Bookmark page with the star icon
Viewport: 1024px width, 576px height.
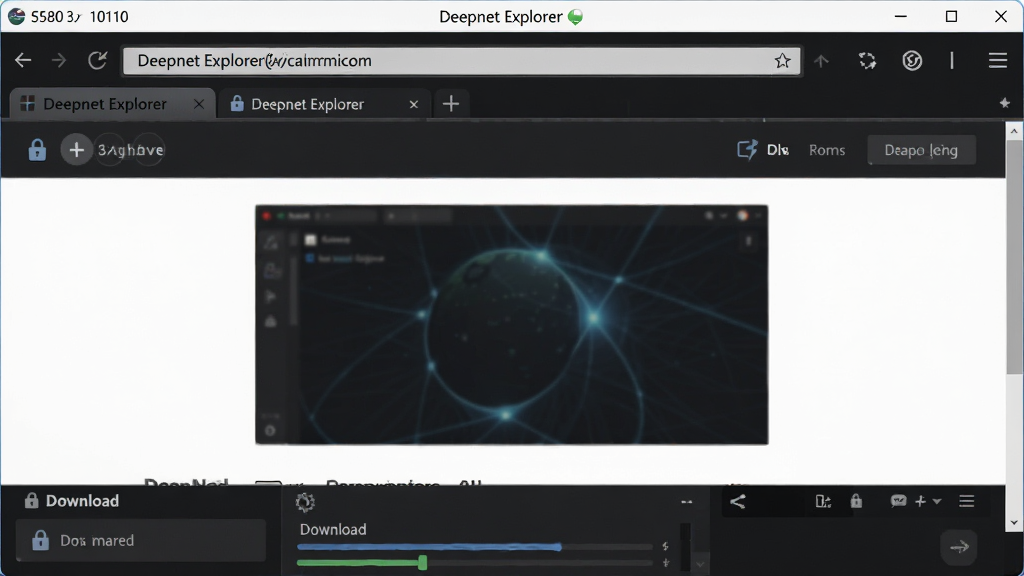click(782, 61)
